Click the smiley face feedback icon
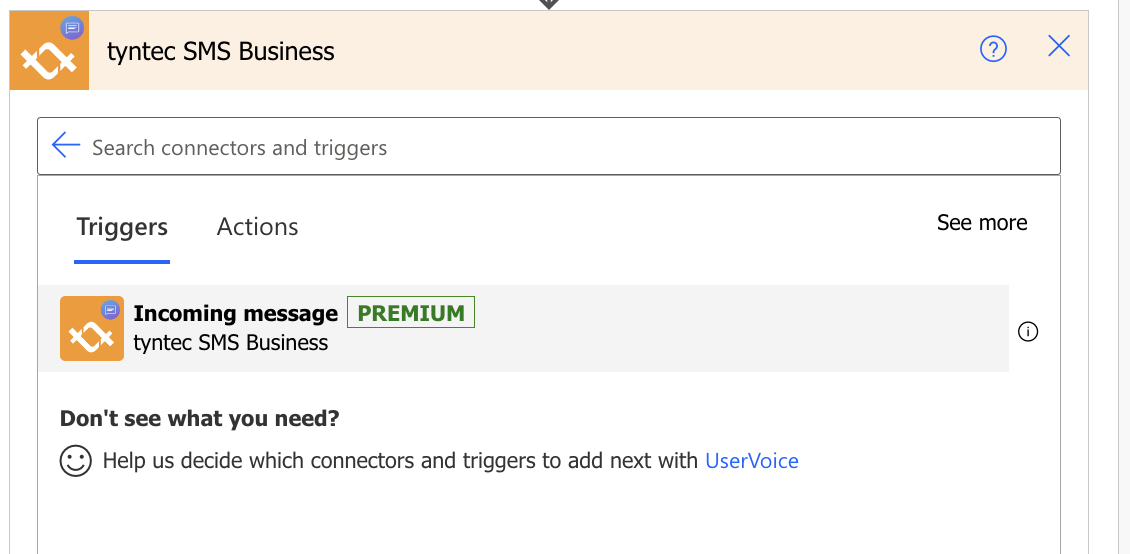This screenshot has height=554, width=1130. 76,460
